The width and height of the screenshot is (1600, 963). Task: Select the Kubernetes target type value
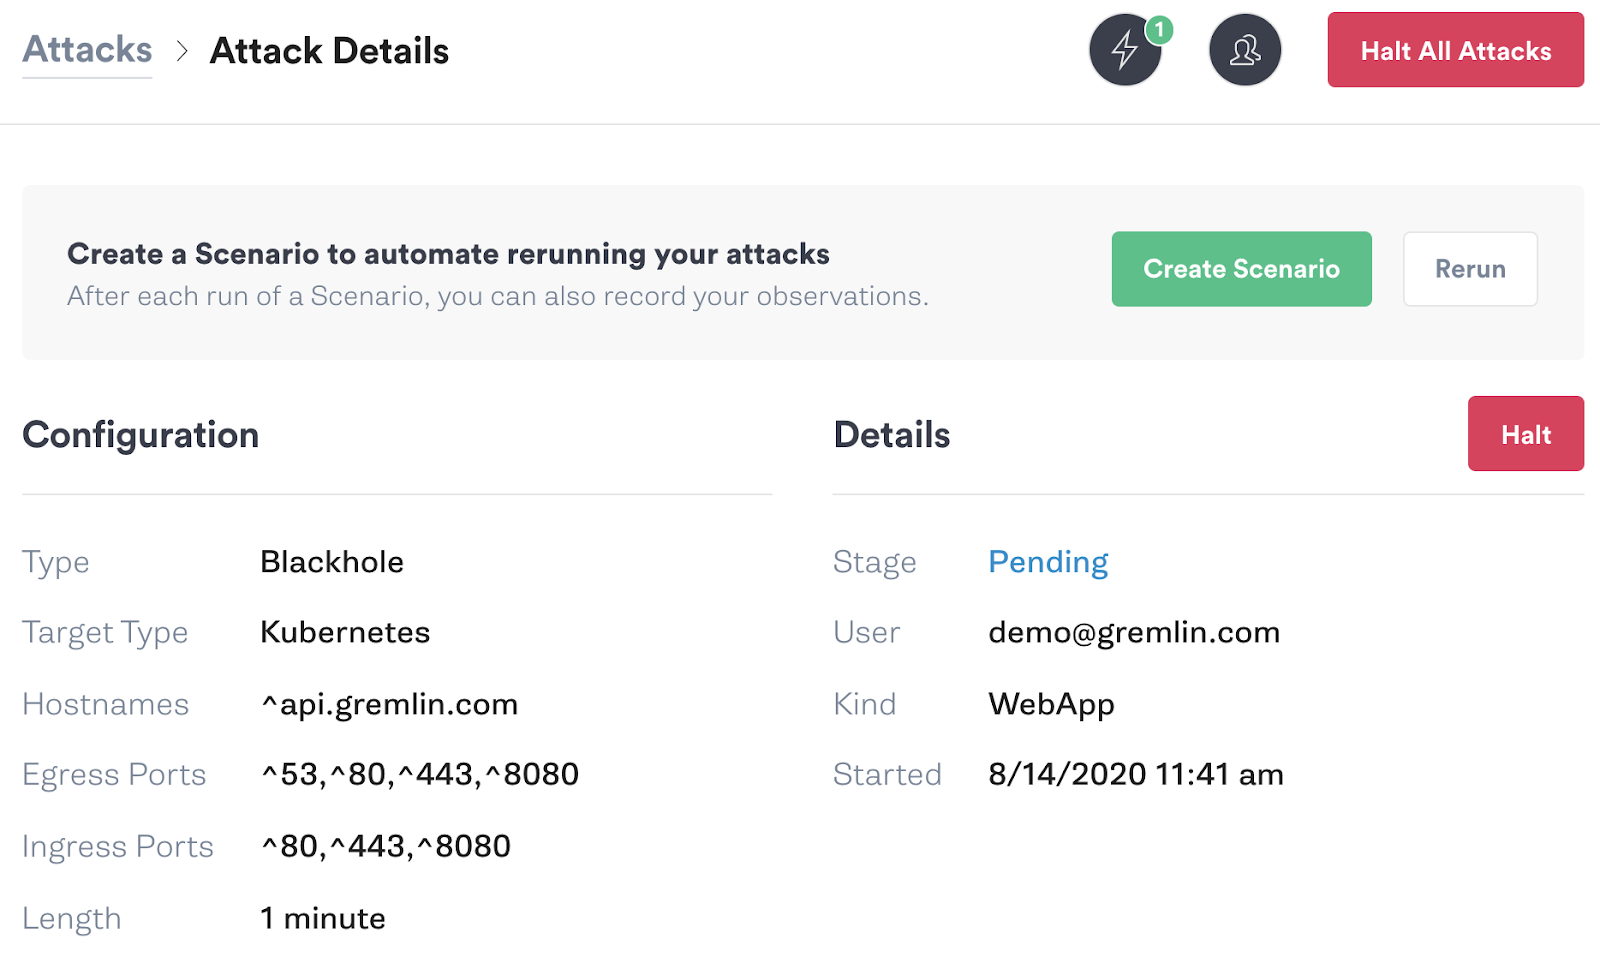pos(345,632)
